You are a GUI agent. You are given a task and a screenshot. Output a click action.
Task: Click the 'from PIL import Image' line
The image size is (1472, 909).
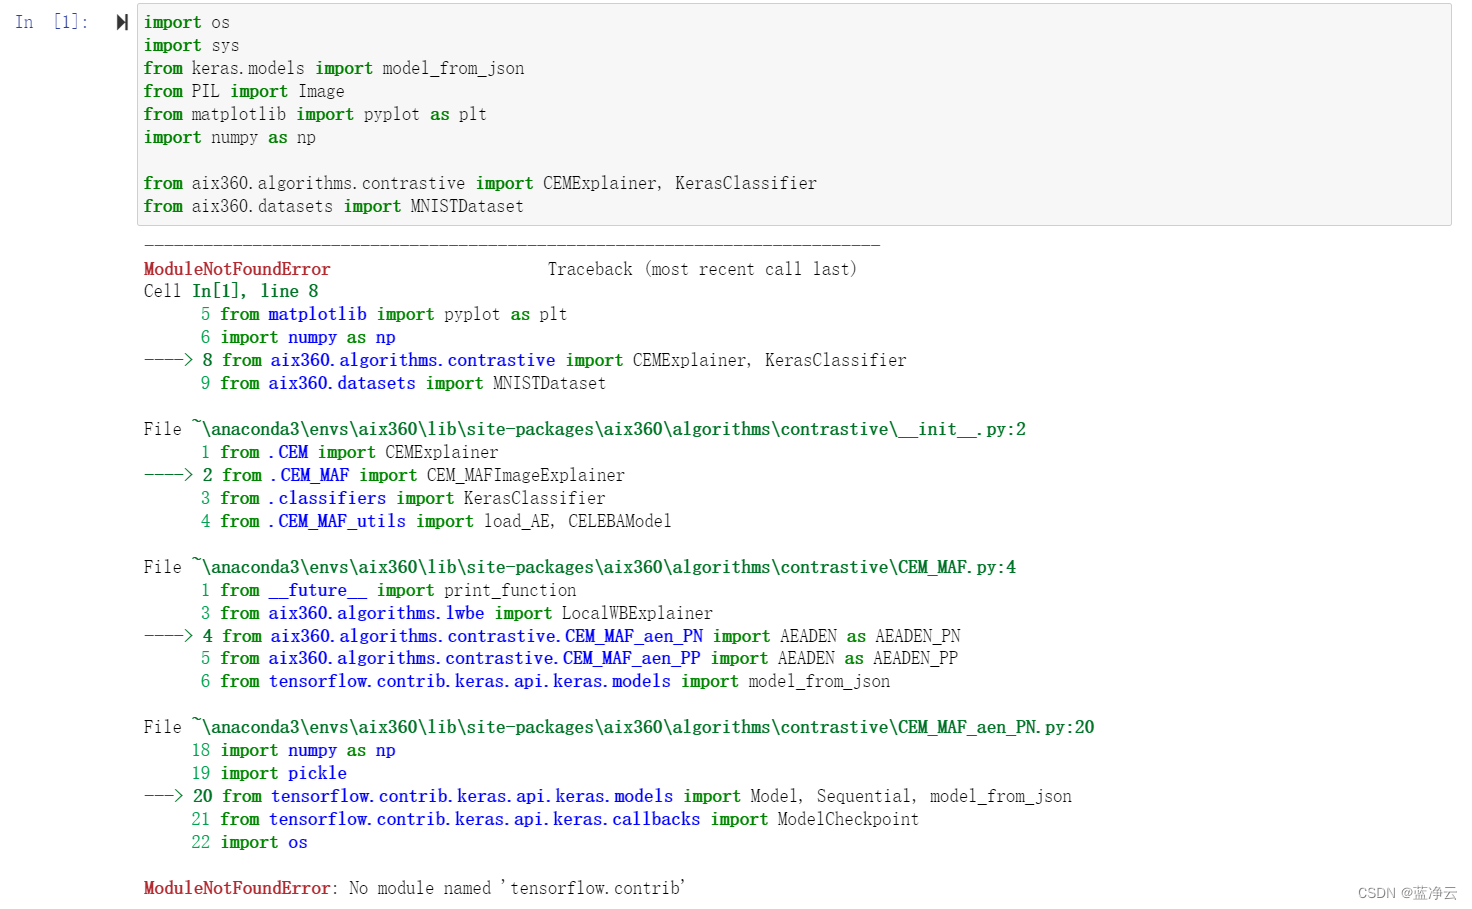[244, 91]
